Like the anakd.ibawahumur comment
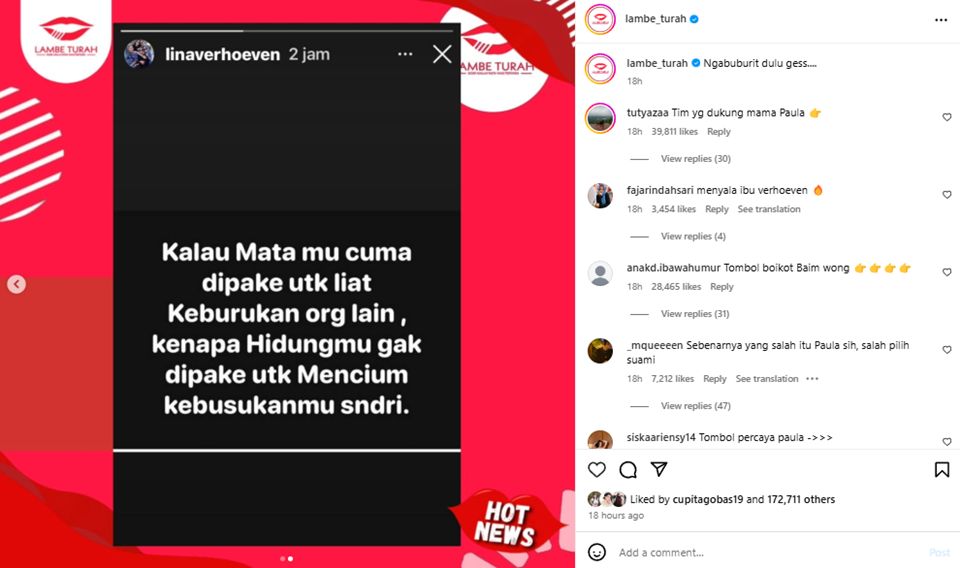960x568 pixels. 947,272
